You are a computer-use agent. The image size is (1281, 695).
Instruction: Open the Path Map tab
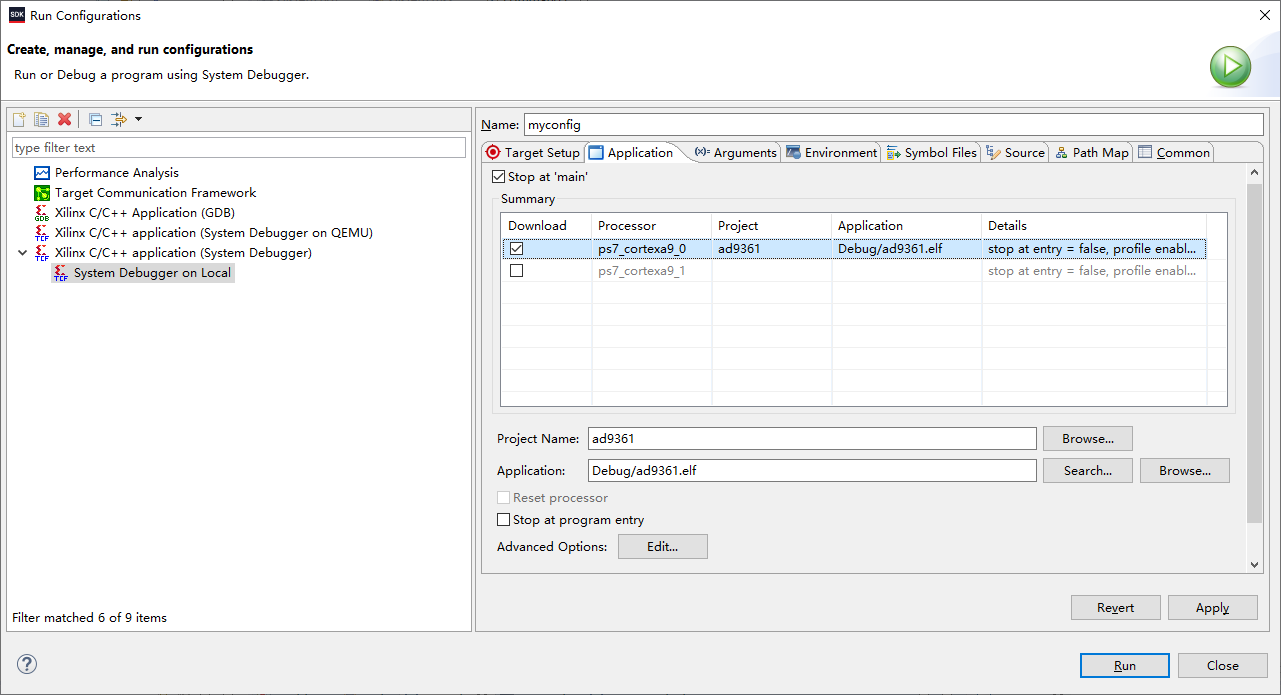tap(1091, 152)
